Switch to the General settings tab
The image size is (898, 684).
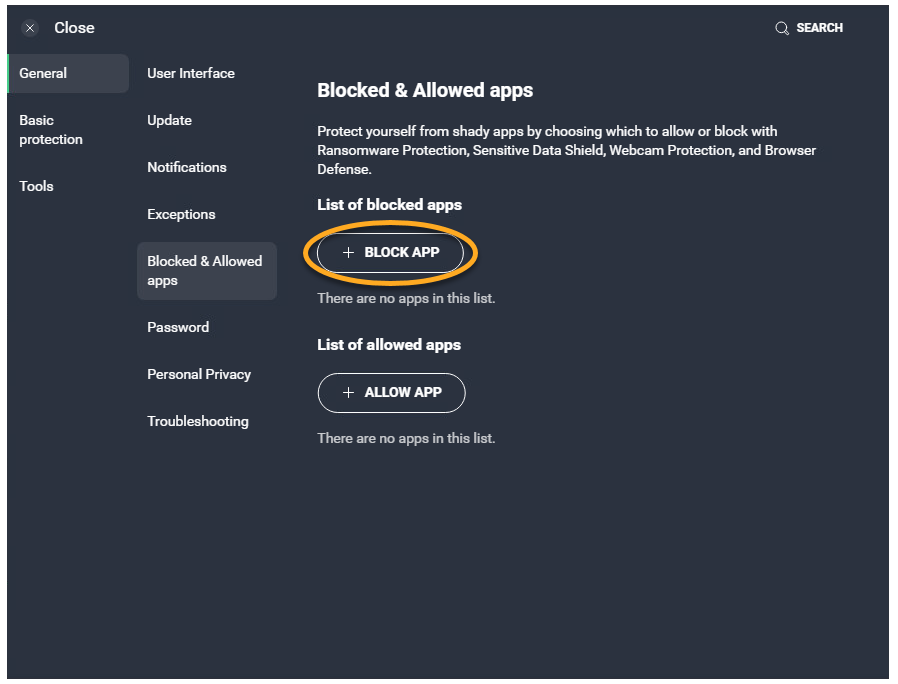coord(43,73)
